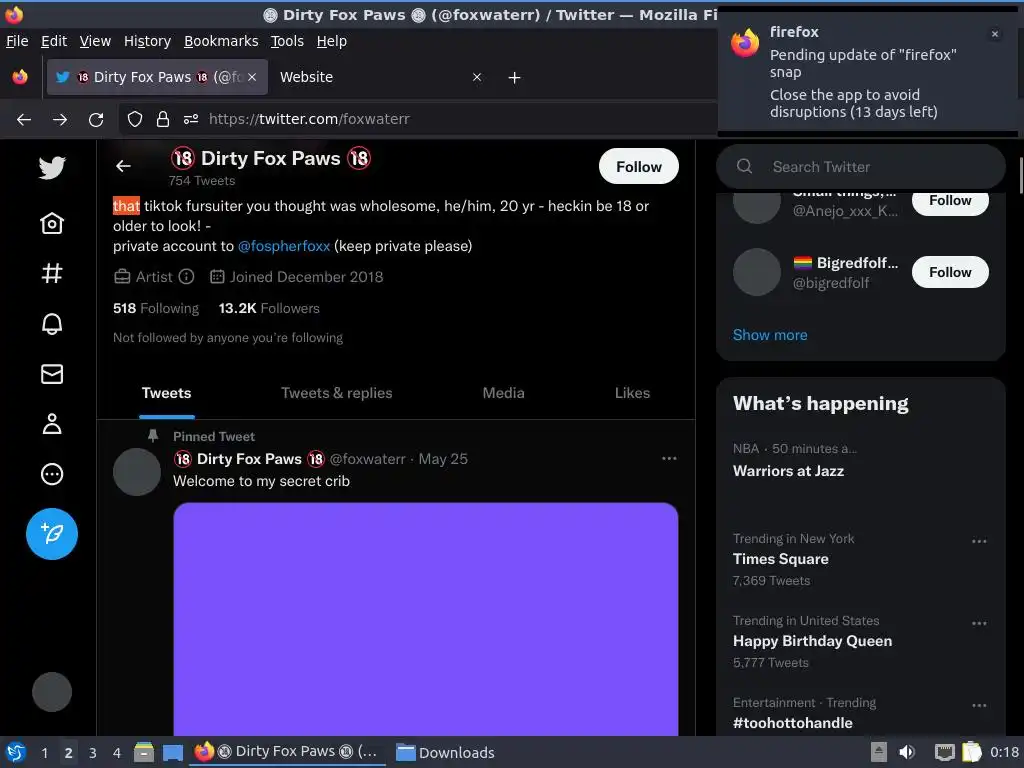Viewport: 1024px width, 768px height.
Task: Open the View menu
Action: (x=95, y=41)
